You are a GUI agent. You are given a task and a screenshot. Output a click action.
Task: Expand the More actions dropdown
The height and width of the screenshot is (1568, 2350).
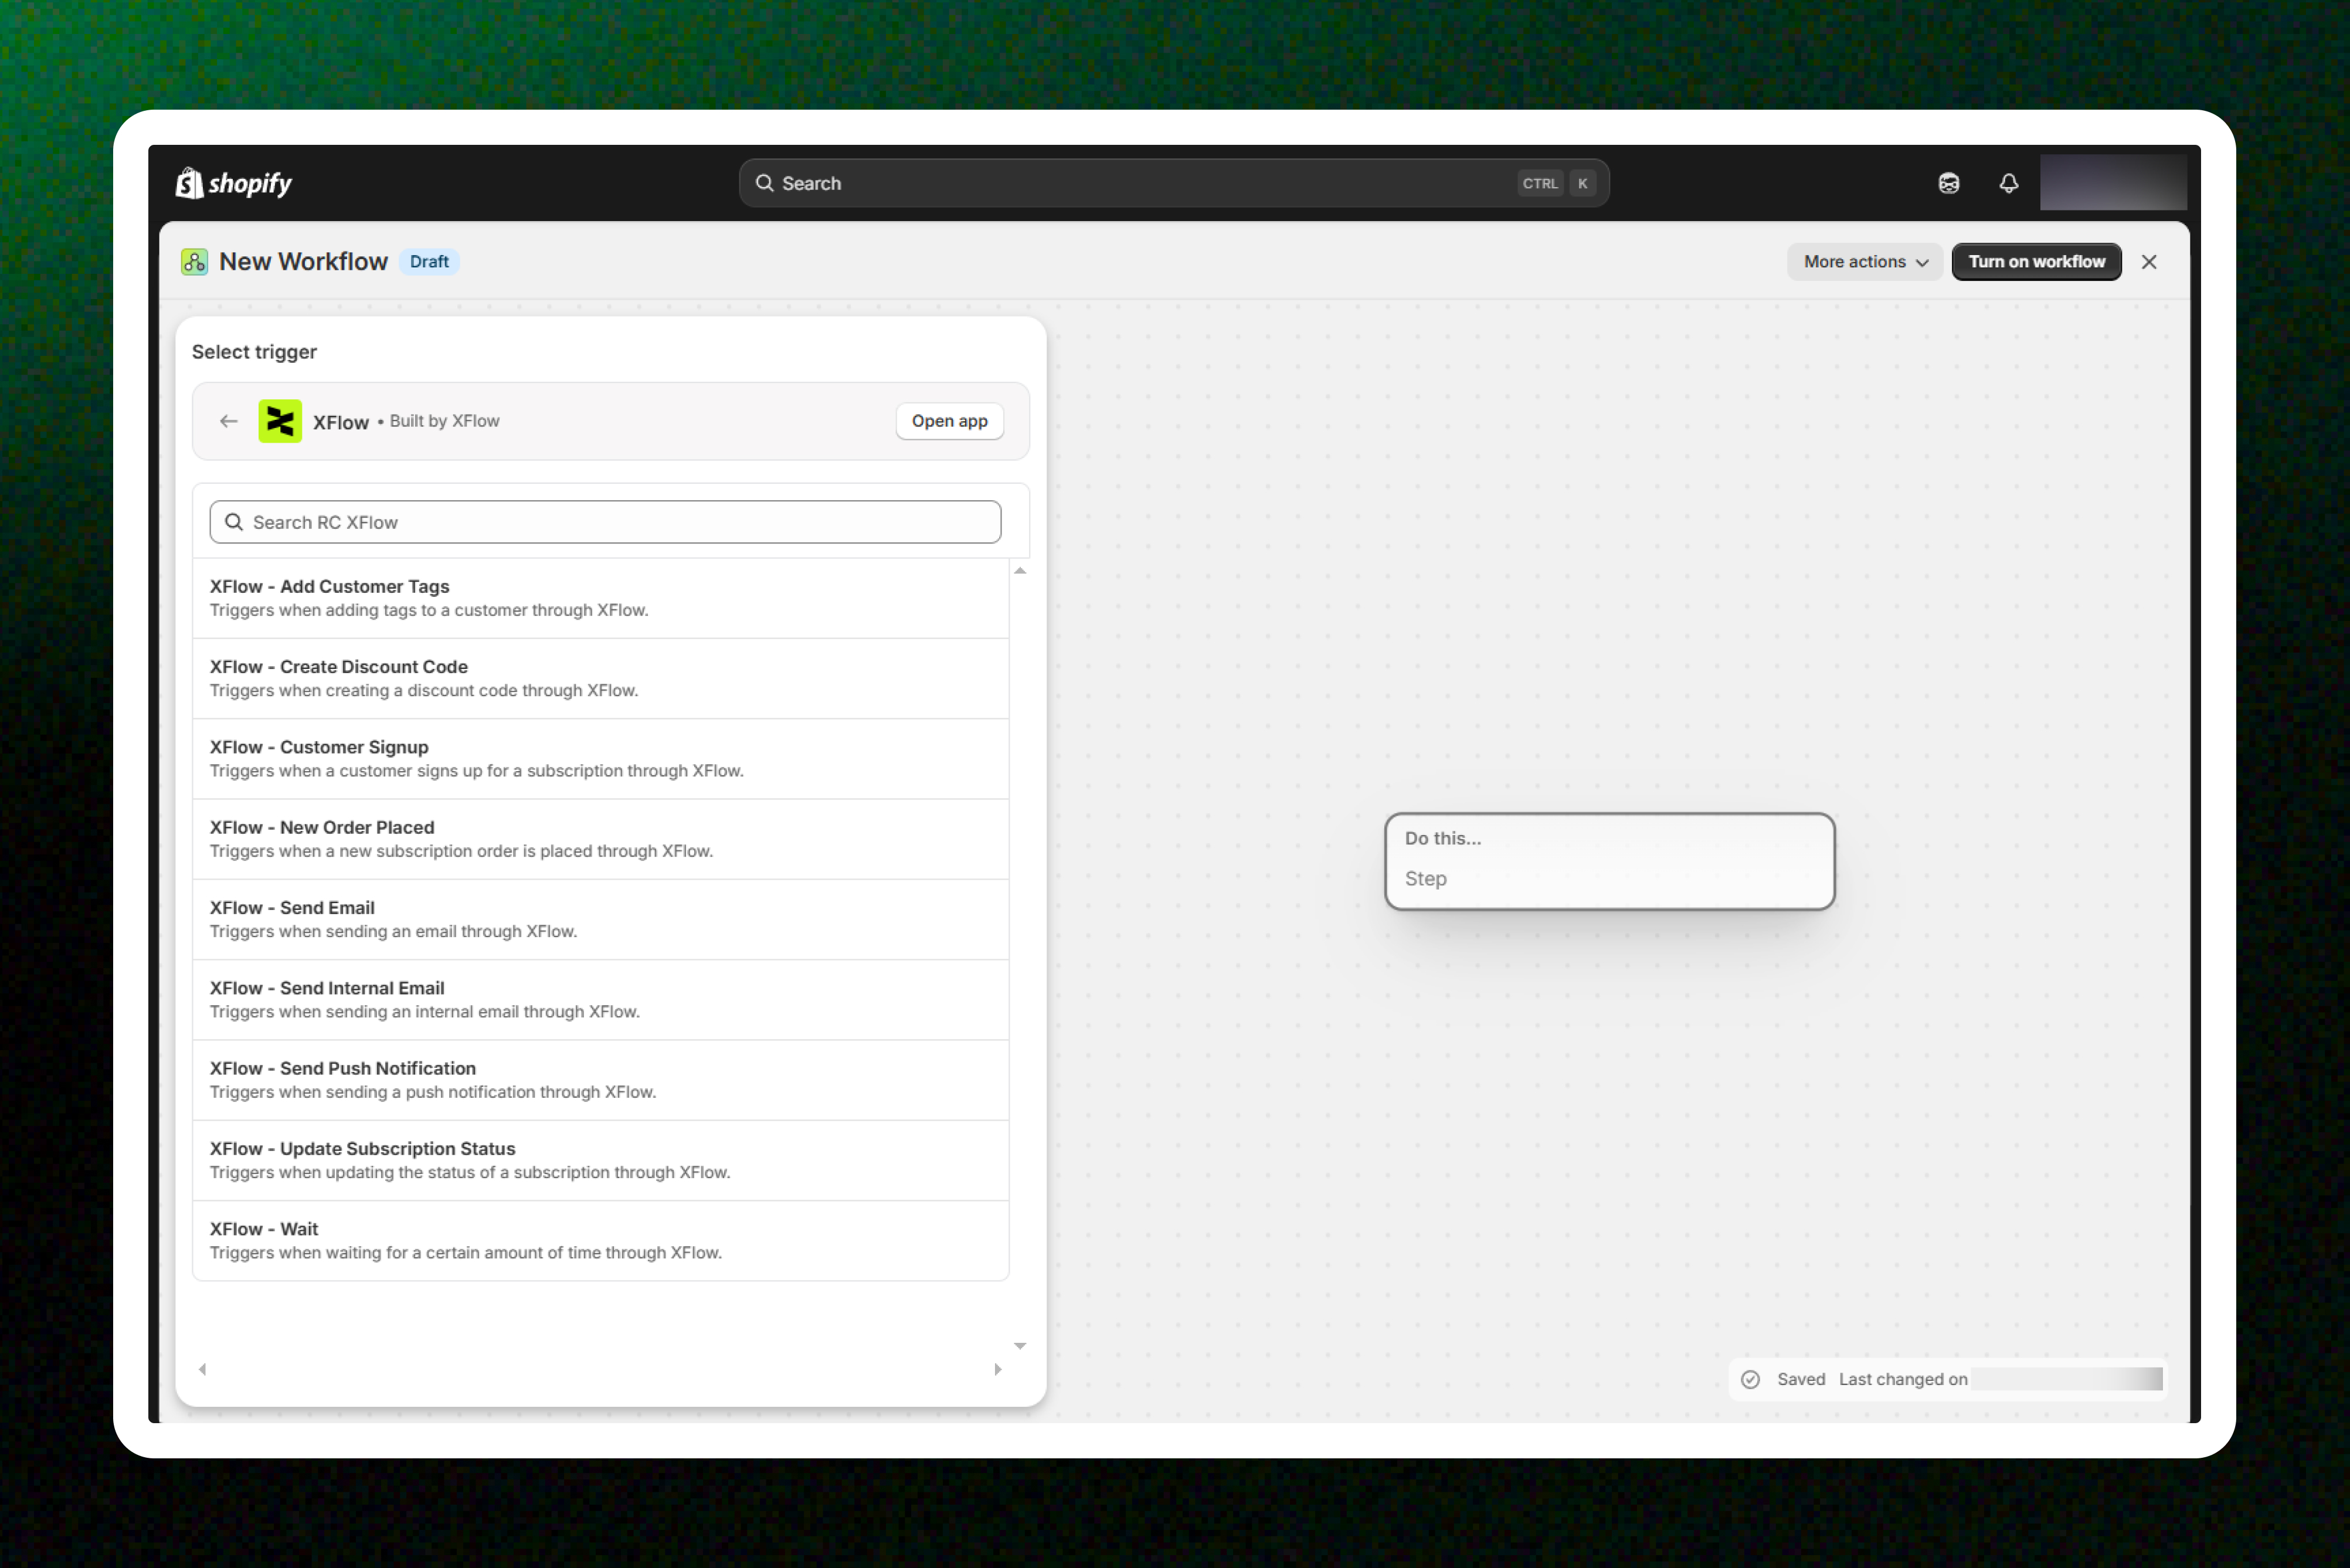click(x=1865, y=262)
